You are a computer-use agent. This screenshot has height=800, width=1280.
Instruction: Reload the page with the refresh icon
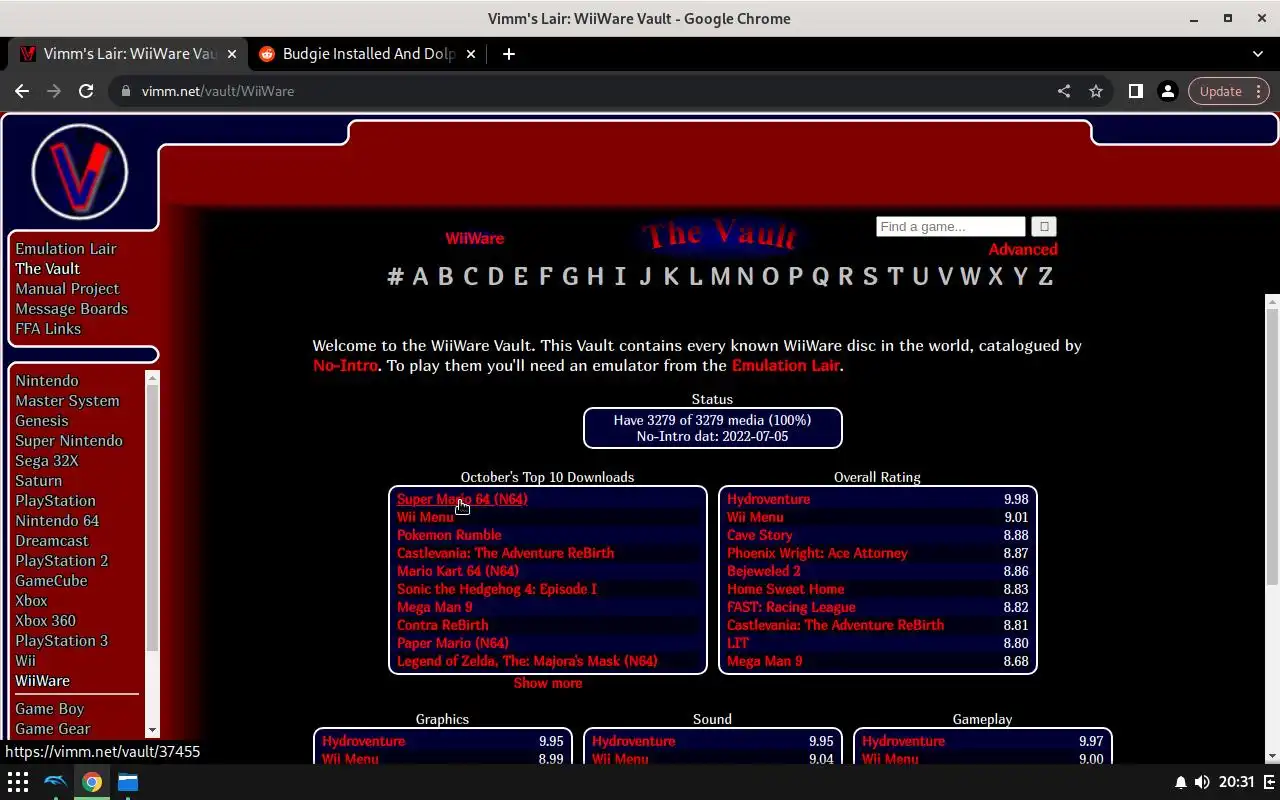(86, 91)
